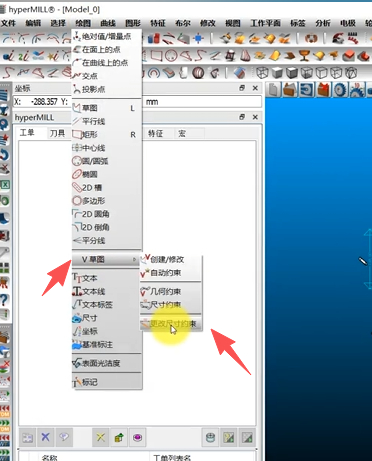Open the 工作平面 menu
372x461 pixels.
click(x=265, y=23)
